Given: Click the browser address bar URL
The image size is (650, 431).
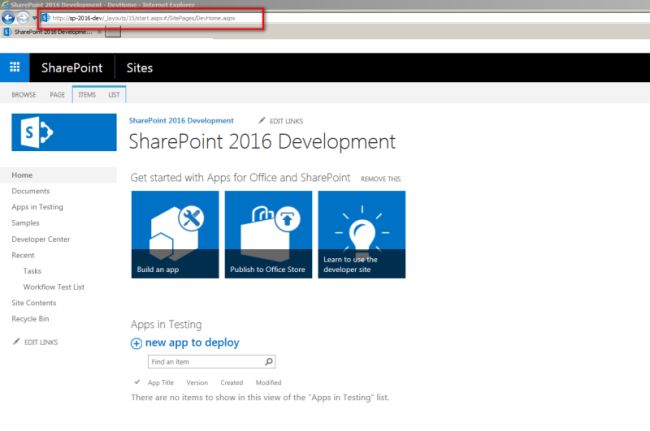Looking at the screenshot, I should pyautogui.click(x=143, y=18).
